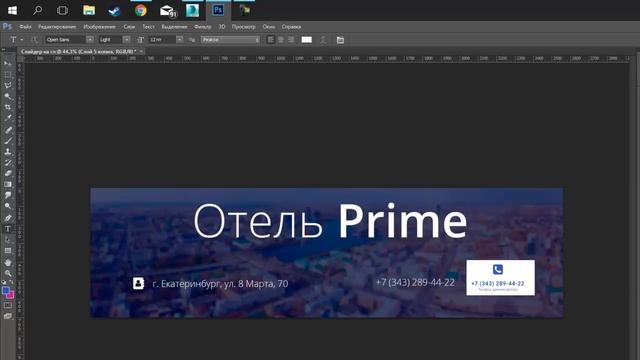Change screen mode from toolbox
Viewport: 640px width, 360px height.
[8, 316]
